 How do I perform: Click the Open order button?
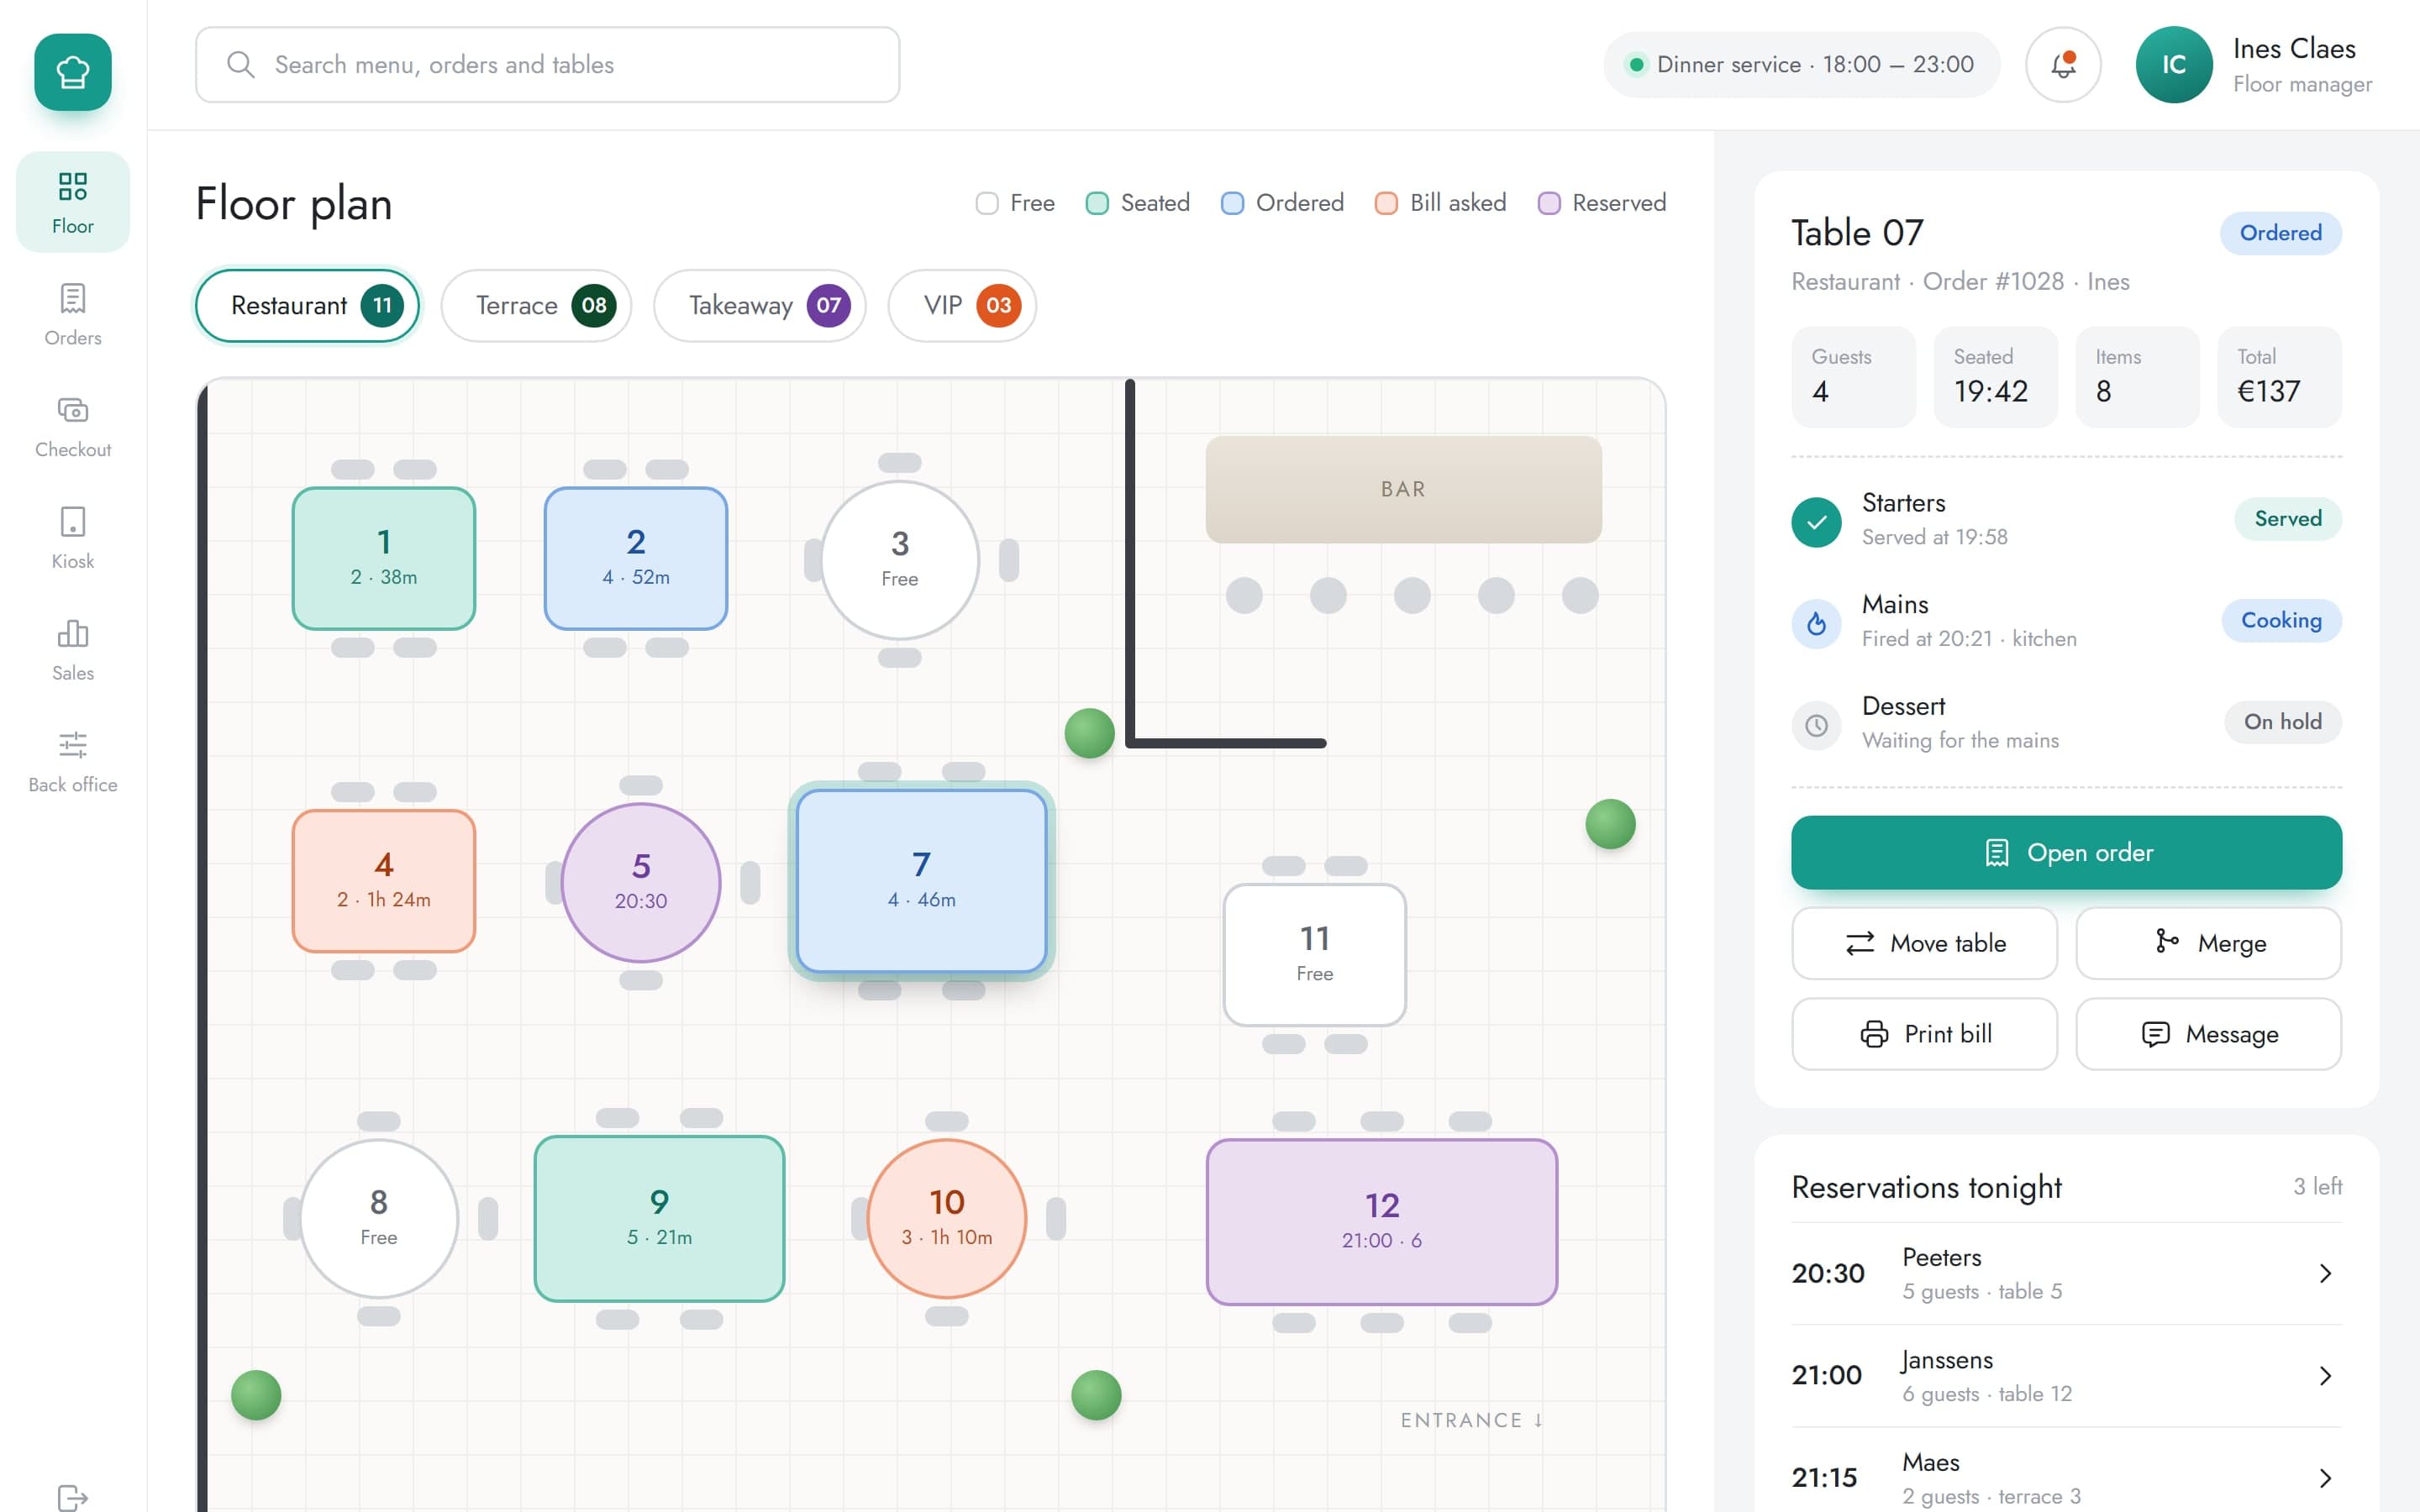[2066, 853]
